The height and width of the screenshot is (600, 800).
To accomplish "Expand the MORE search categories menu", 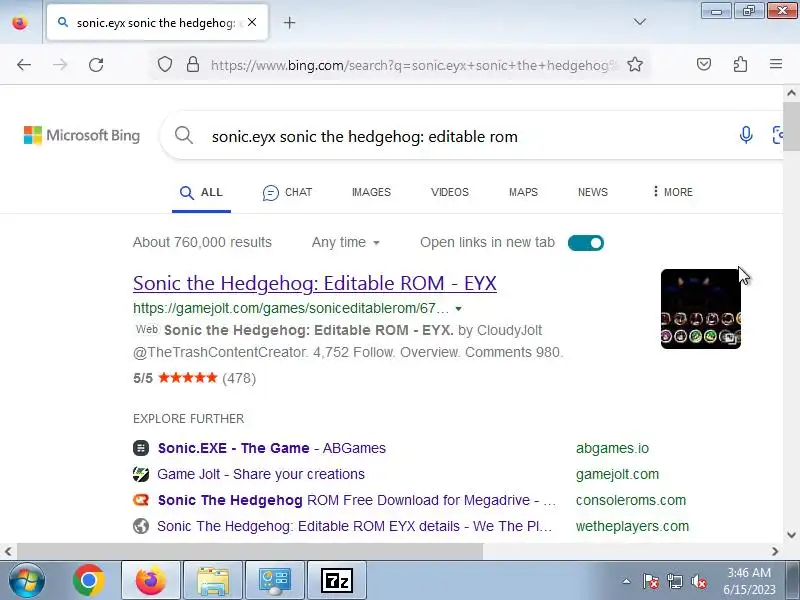I will [672, 192].
